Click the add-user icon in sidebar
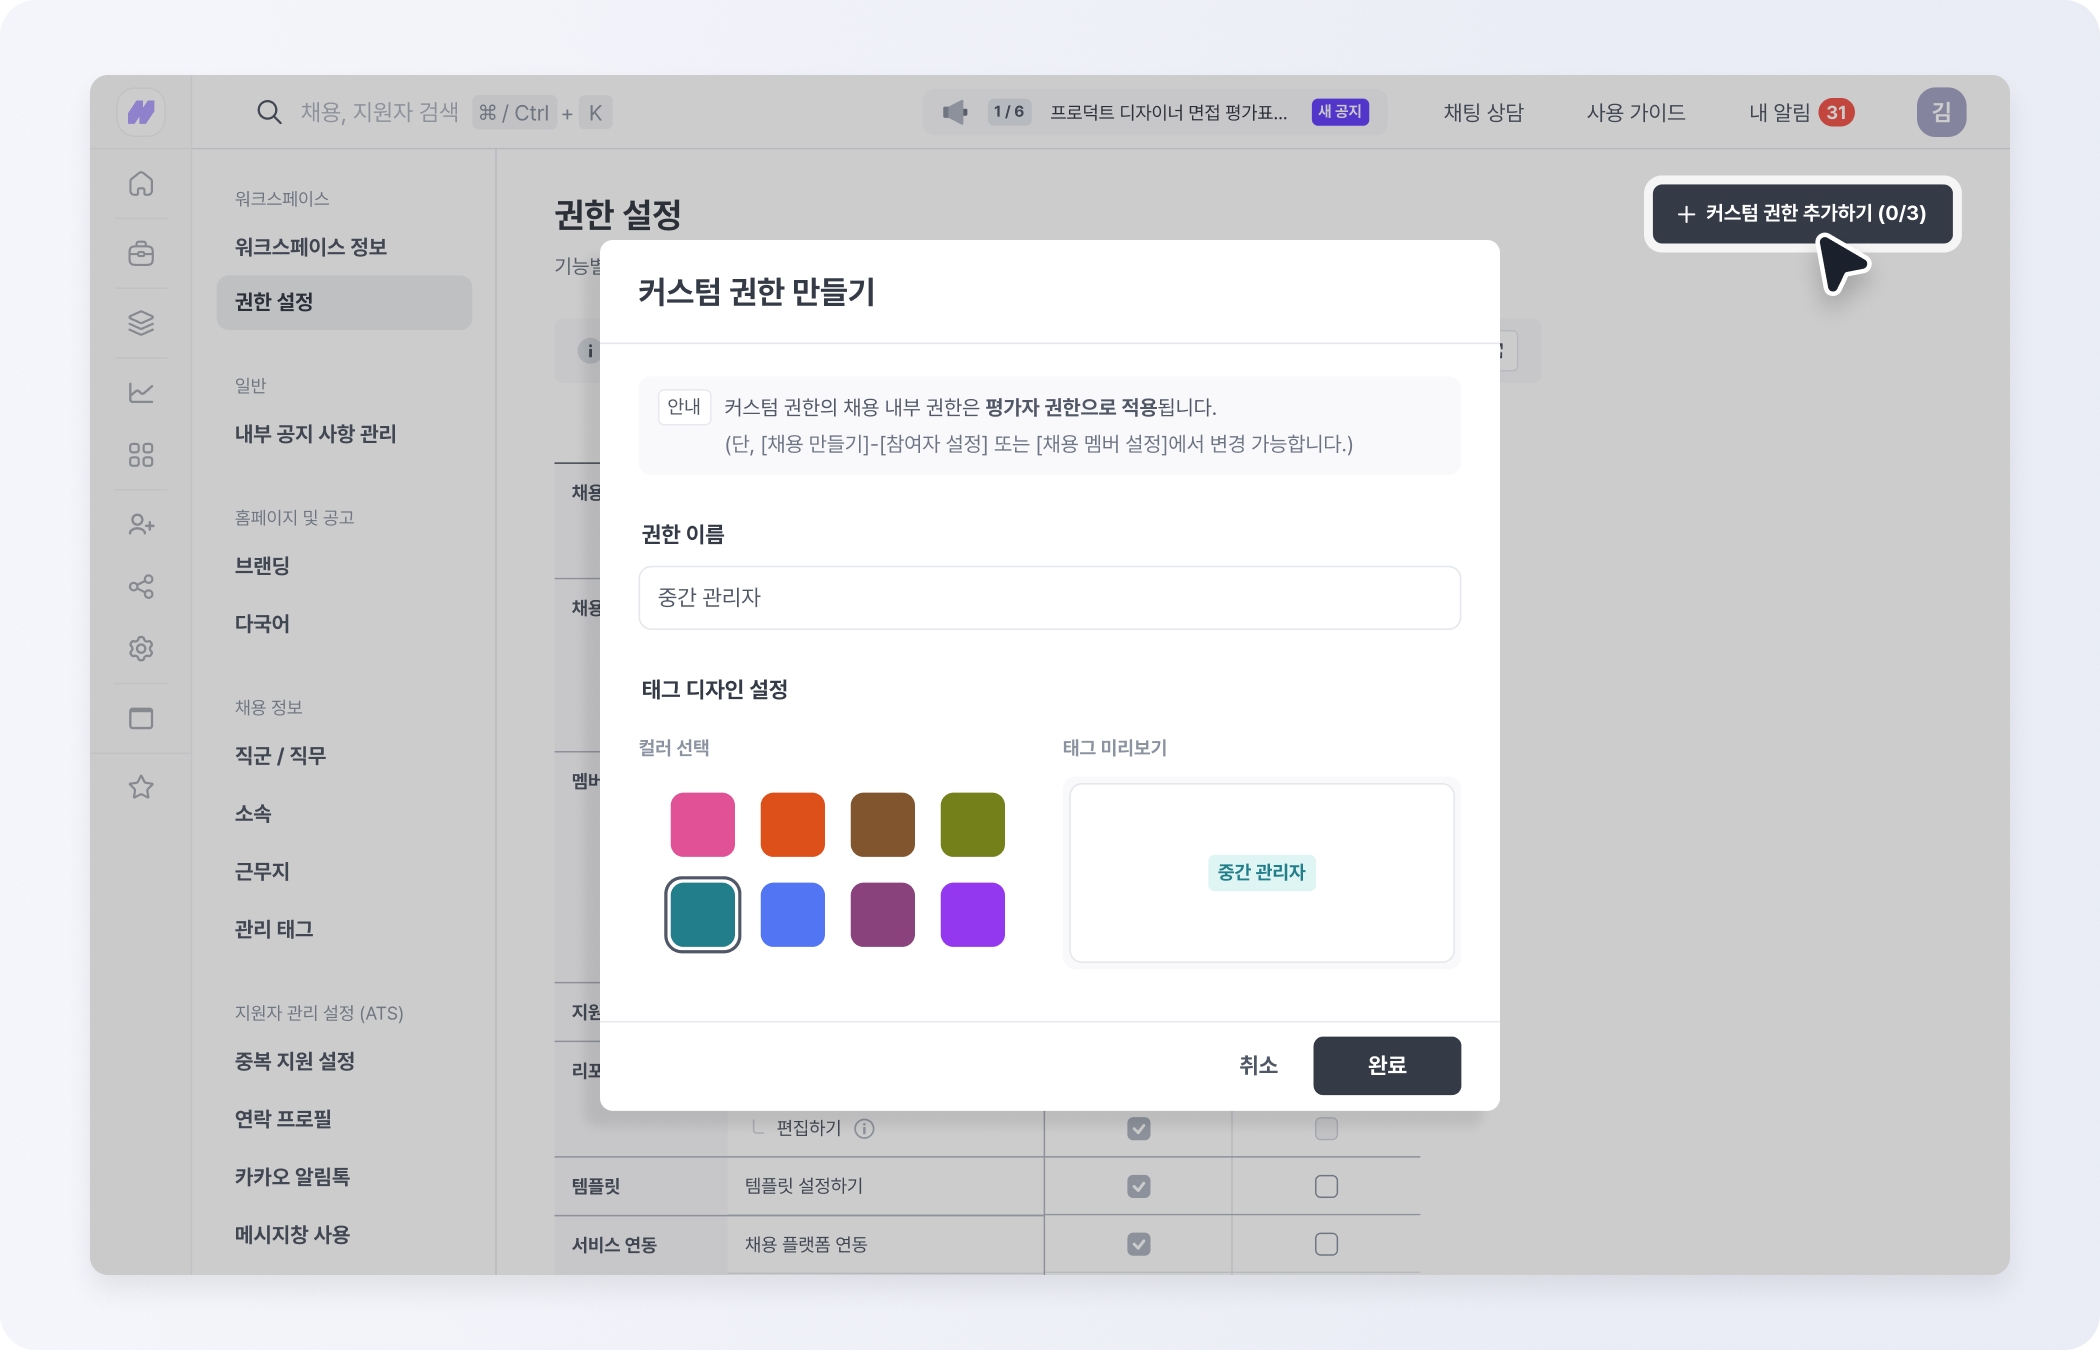The height and width of the screenshot is (1350, 2100). [141, 524]
